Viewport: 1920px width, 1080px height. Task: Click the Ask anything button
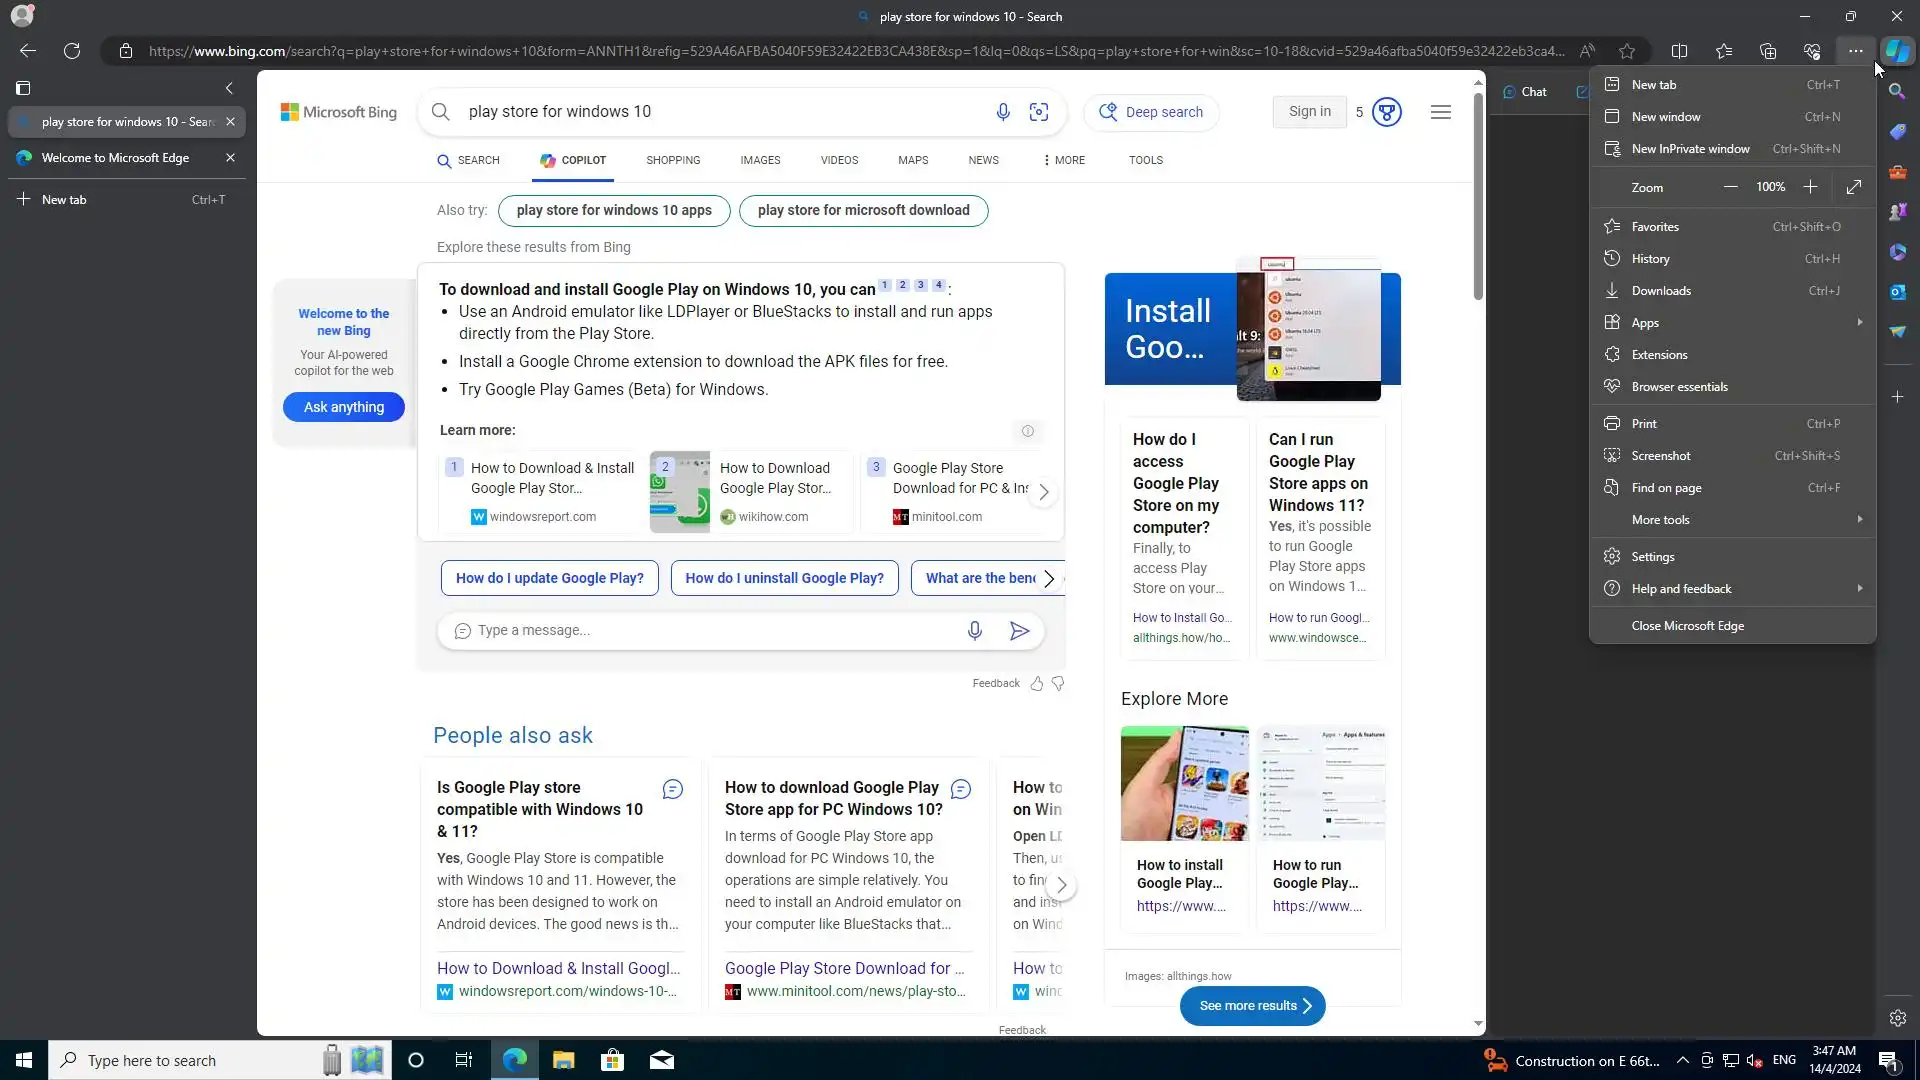coord(343,407)
